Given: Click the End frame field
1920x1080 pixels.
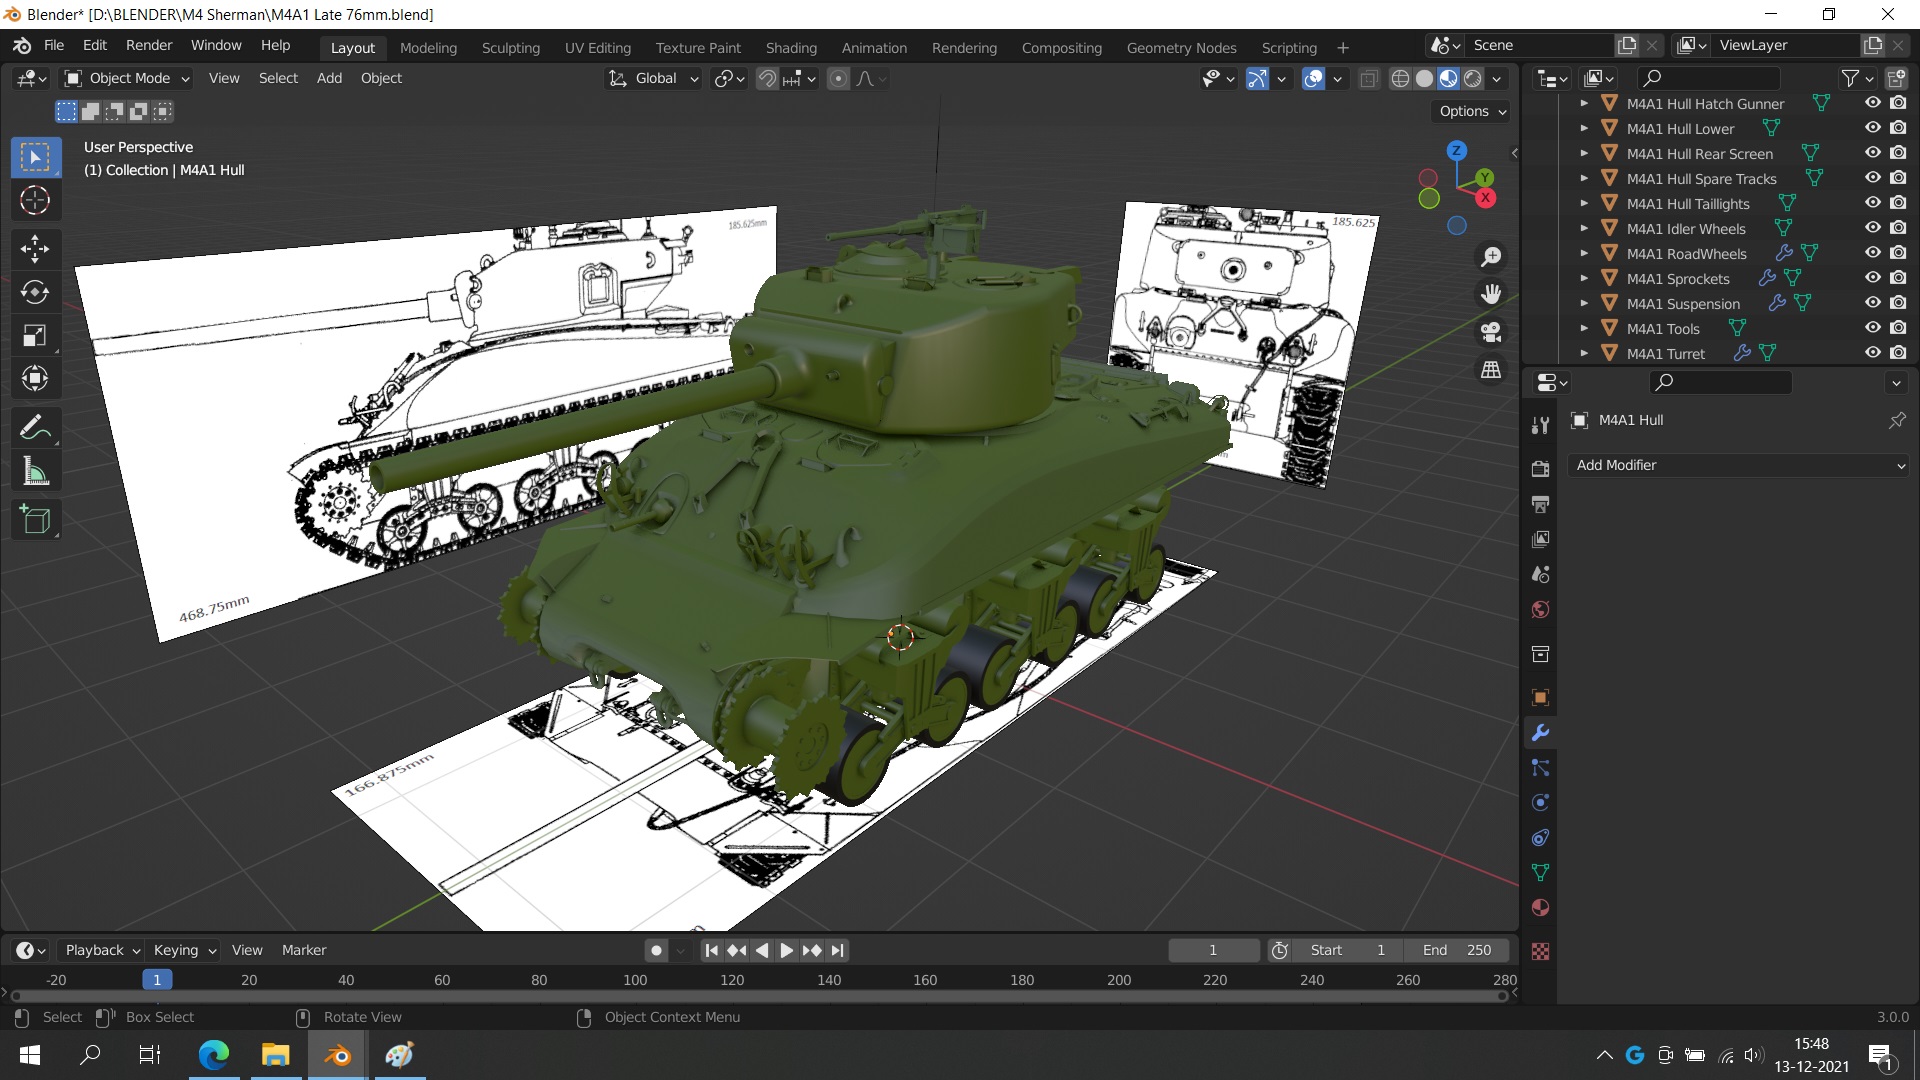Looking at the screenshot, I should click(x=1456, y=950).
